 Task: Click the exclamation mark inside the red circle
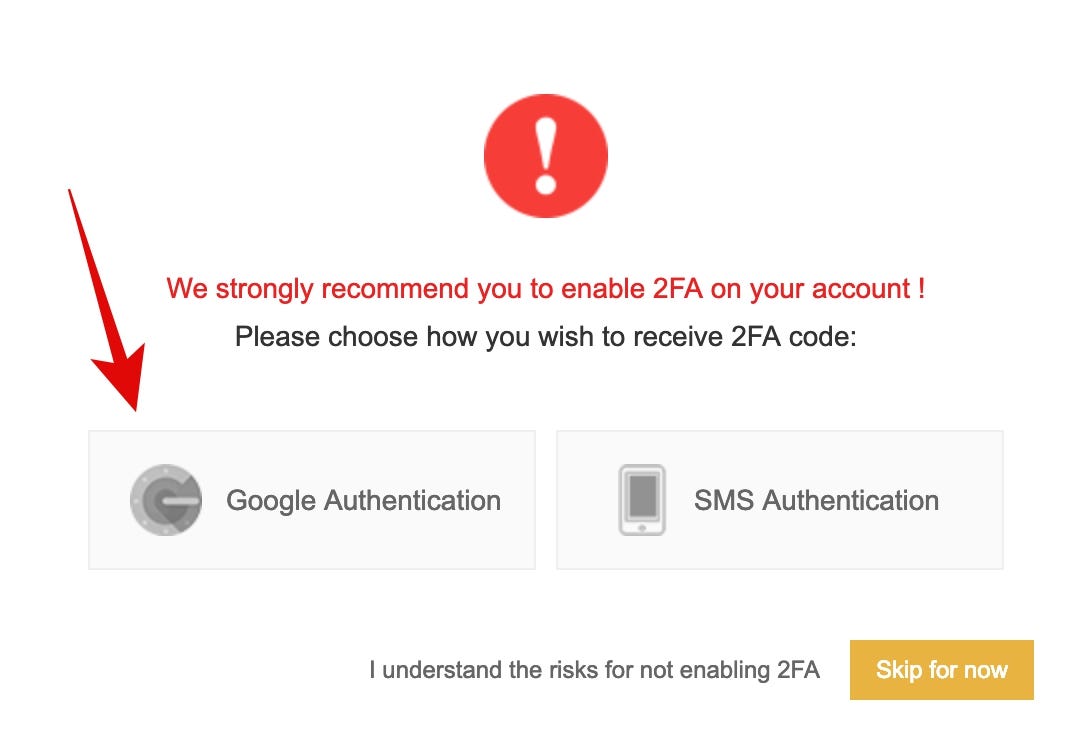pos(546,154)
